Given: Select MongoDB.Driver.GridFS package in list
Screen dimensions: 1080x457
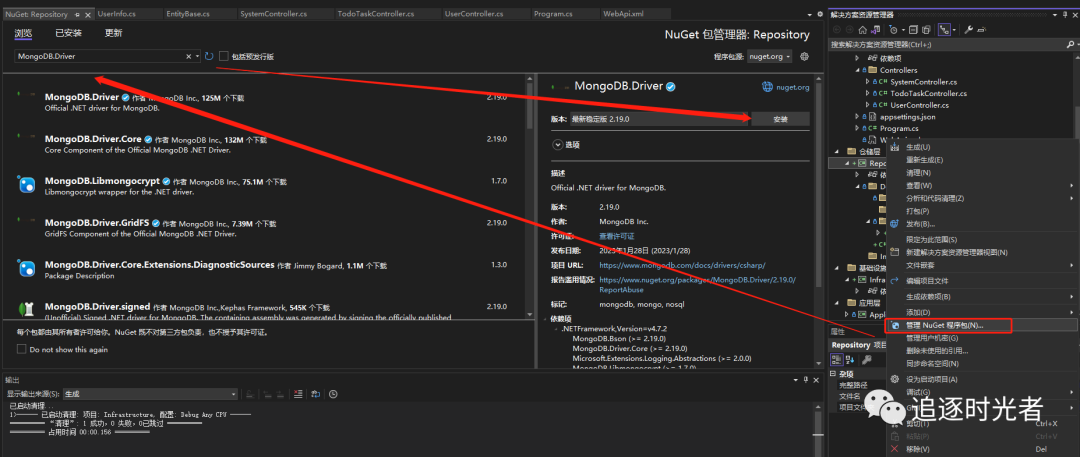Looking at the screenshot, I should [266, 227].
